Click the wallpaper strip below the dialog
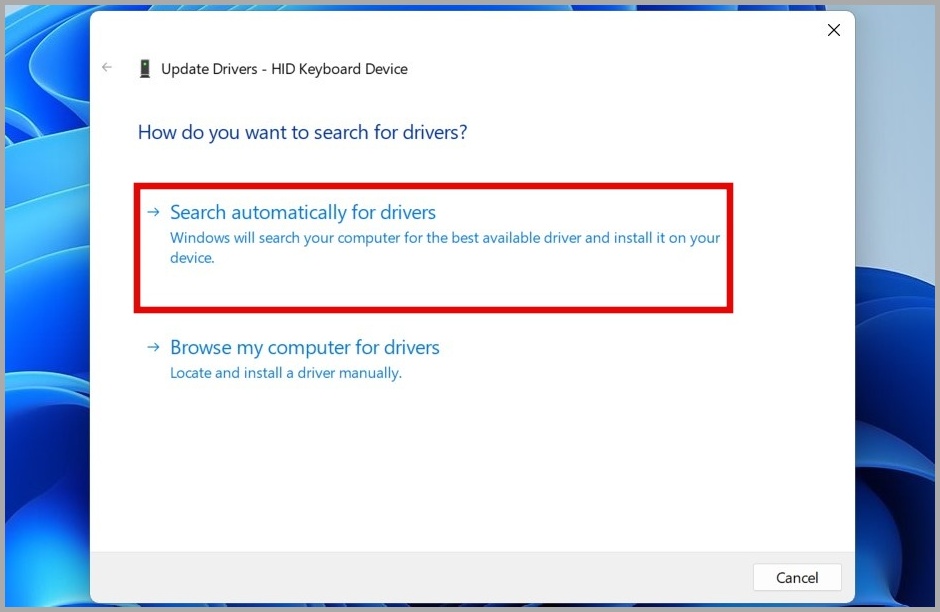This screenshot has height=612, width=940. coord(470,607)
